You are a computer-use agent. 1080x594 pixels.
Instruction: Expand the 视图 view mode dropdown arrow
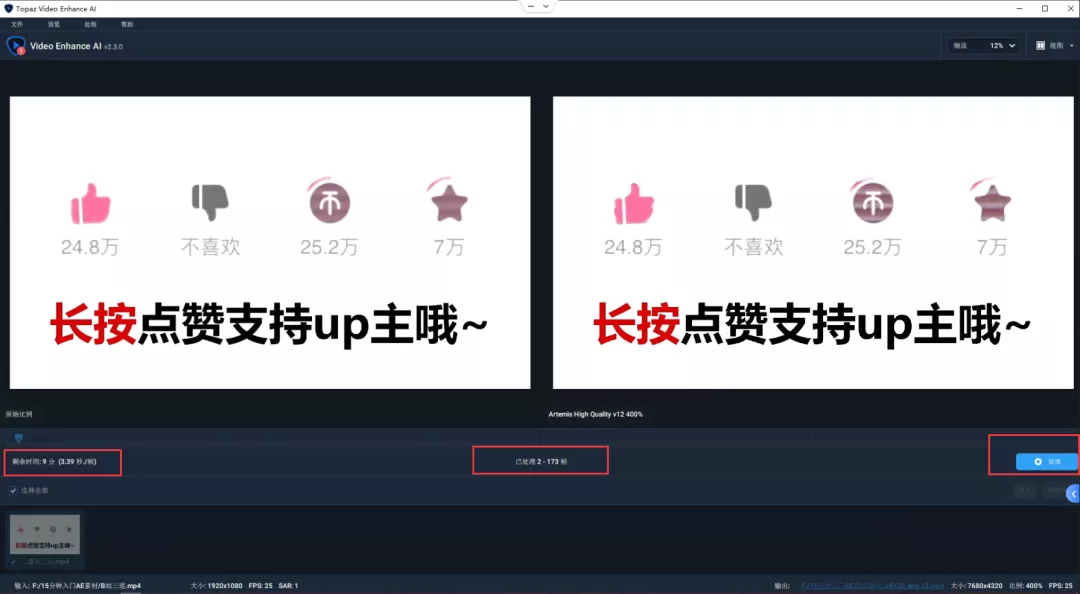[1069, 46]
